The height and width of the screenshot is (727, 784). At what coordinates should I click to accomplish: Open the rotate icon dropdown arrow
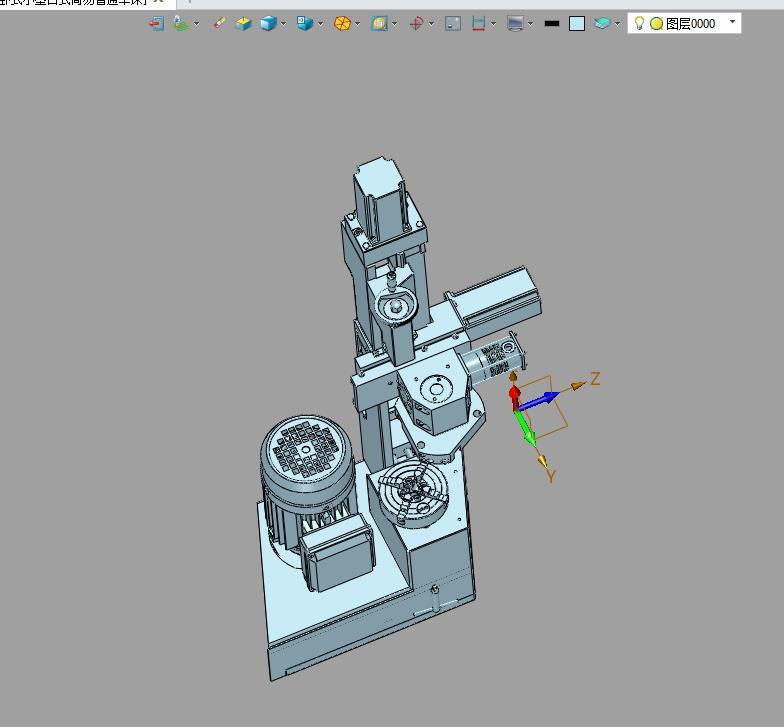point(432,24)
